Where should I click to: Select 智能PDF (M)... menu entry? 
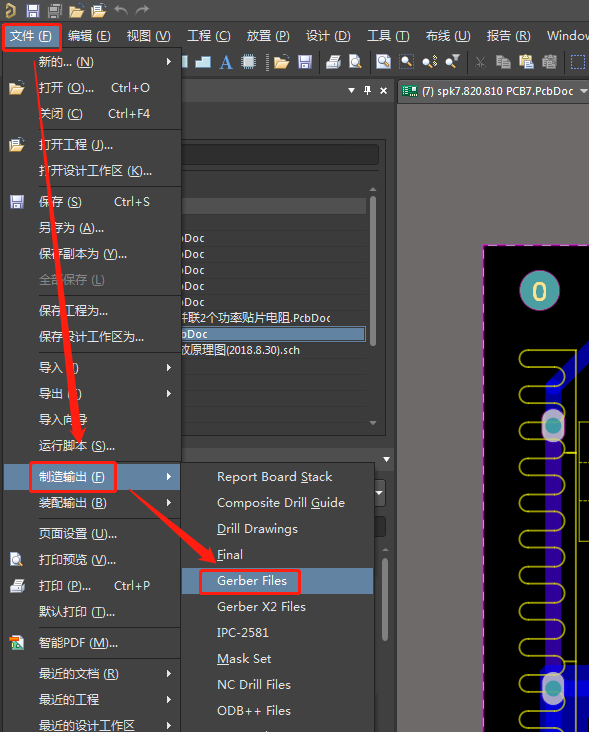point(92,643)
